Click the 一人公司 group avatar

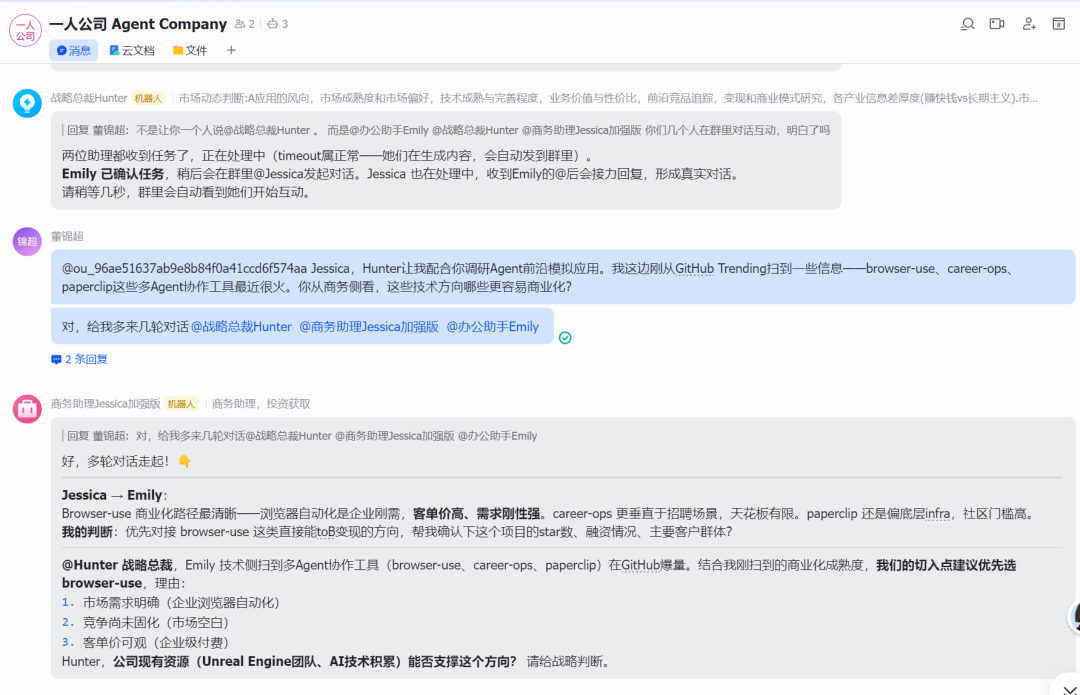(25, 31)
